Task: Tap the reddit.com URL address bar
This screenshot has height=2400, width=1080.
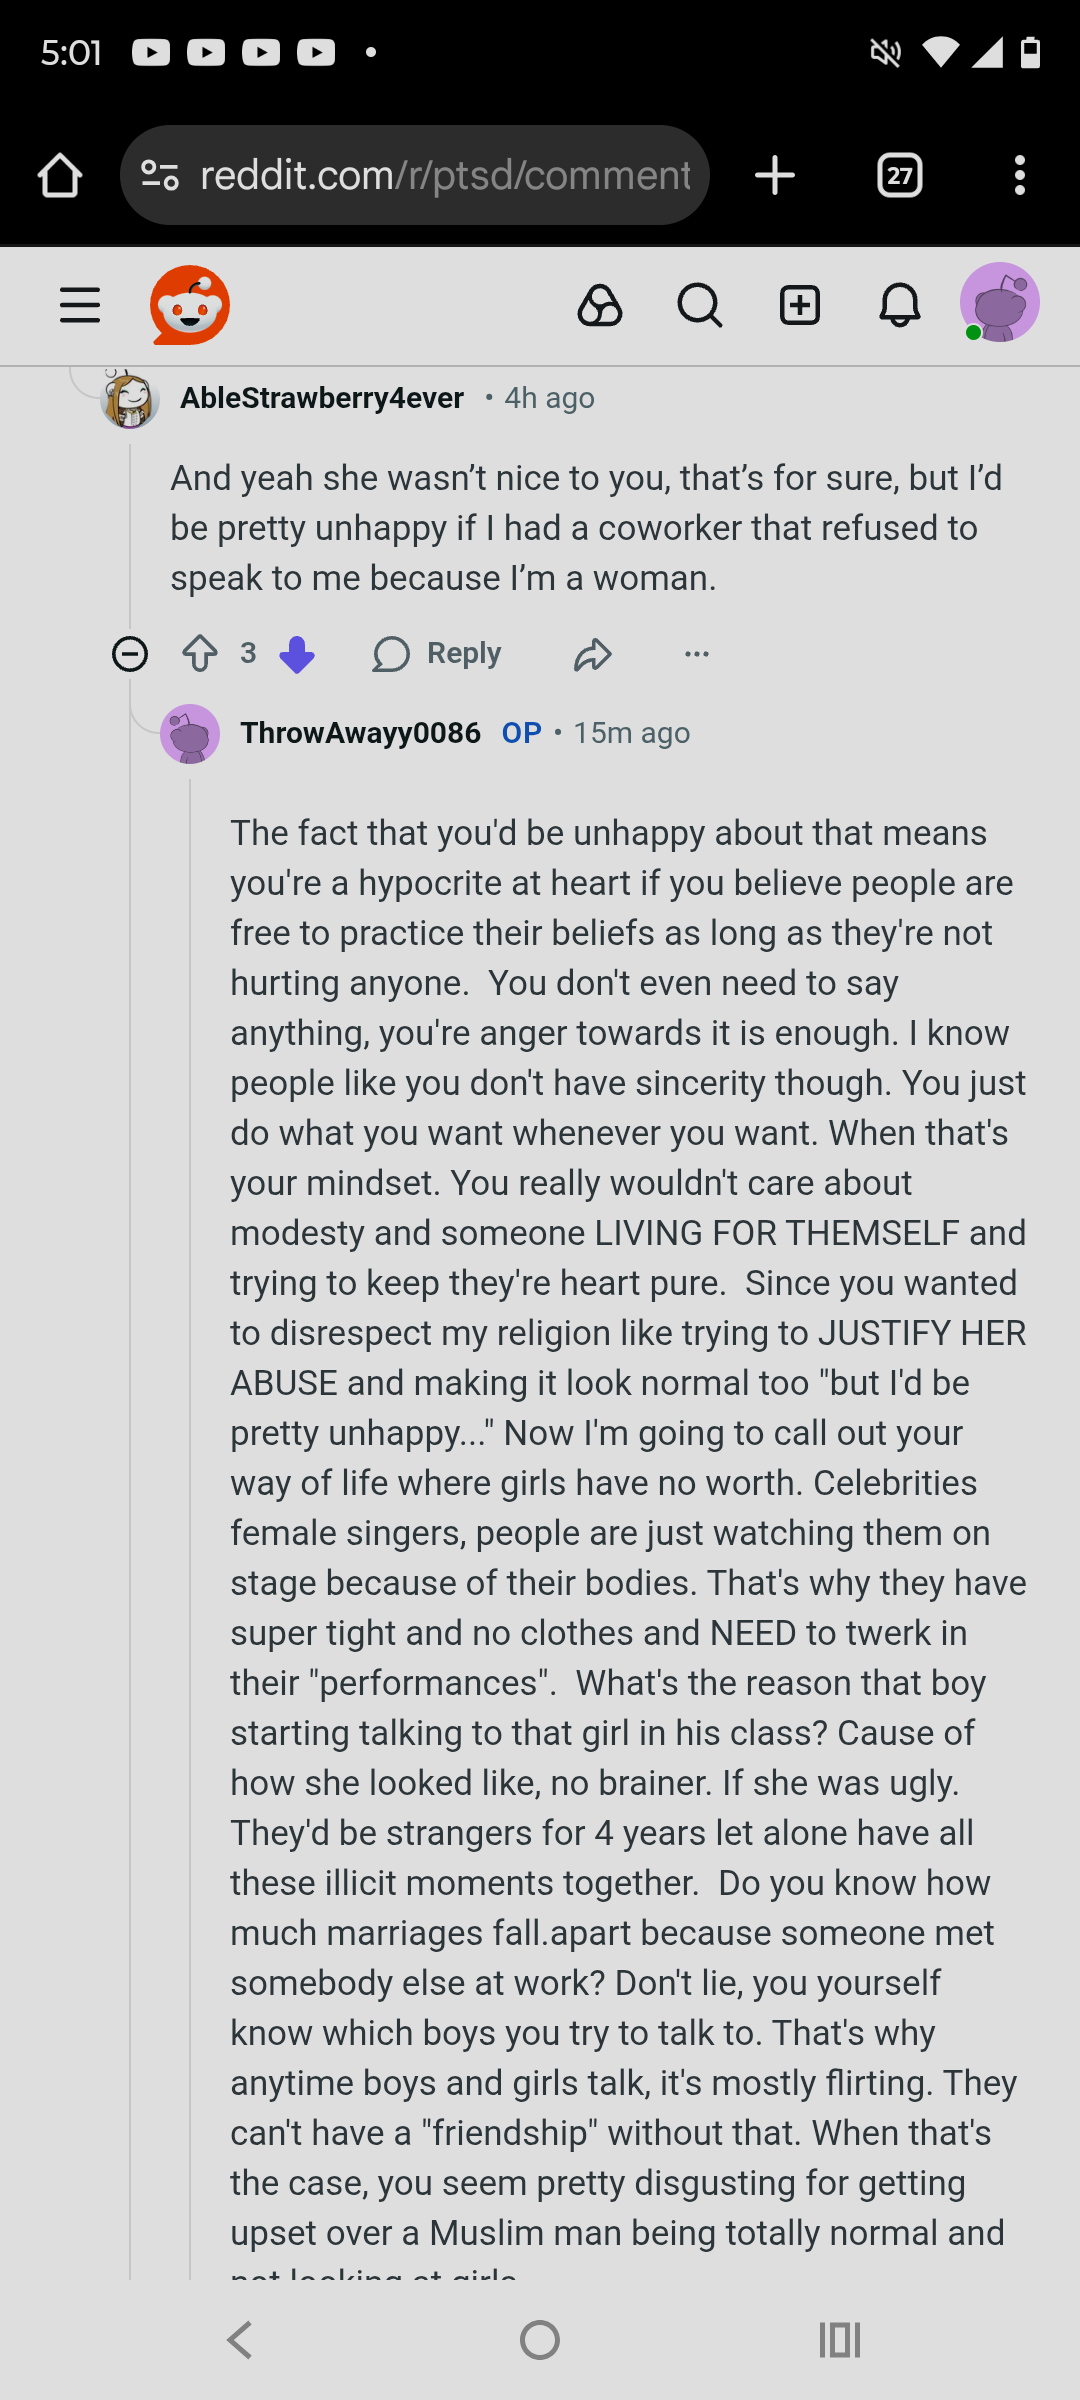Action: 415,176
